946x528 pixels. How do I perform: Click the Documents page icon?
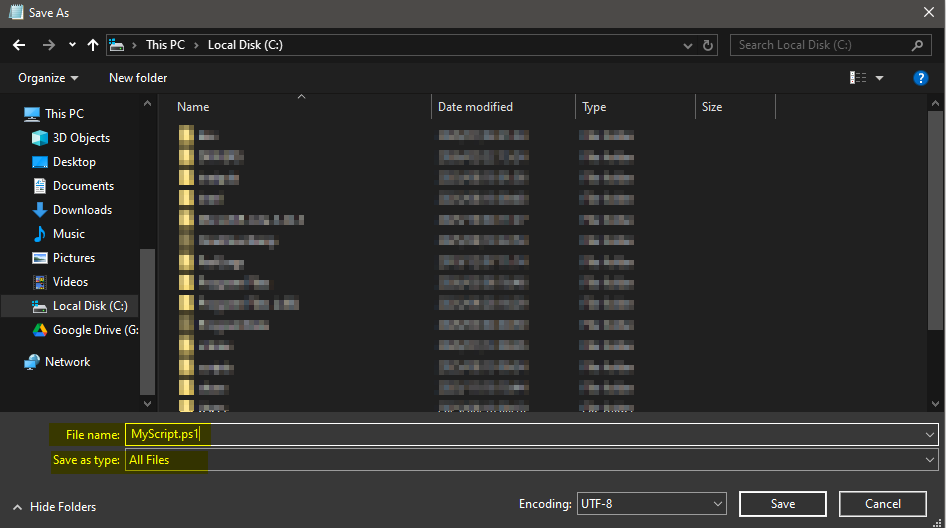[x=40, y=186]
